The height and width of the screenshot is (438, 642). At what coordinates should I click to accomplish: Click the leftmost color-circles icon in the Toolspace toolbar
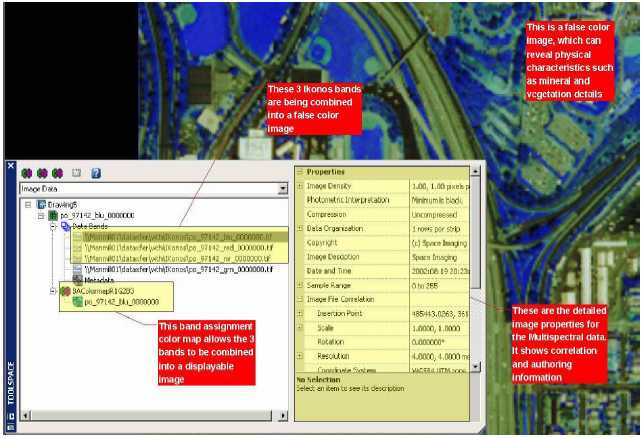pyautogui.click(x=27, y=174)
